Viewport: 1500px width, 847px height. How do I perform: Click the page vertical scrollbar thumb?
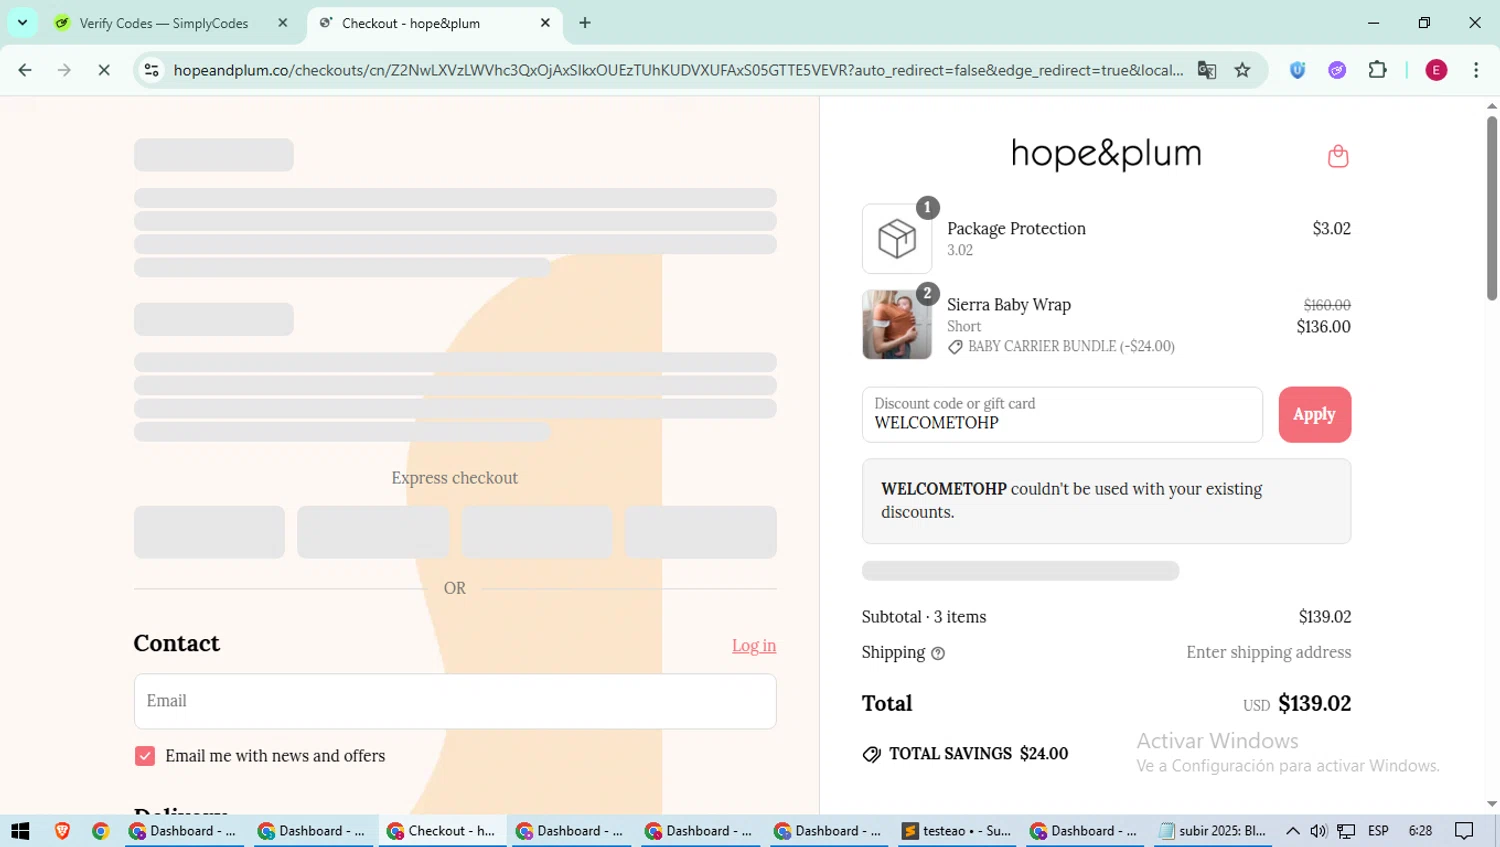click(x=1491, y=208)
